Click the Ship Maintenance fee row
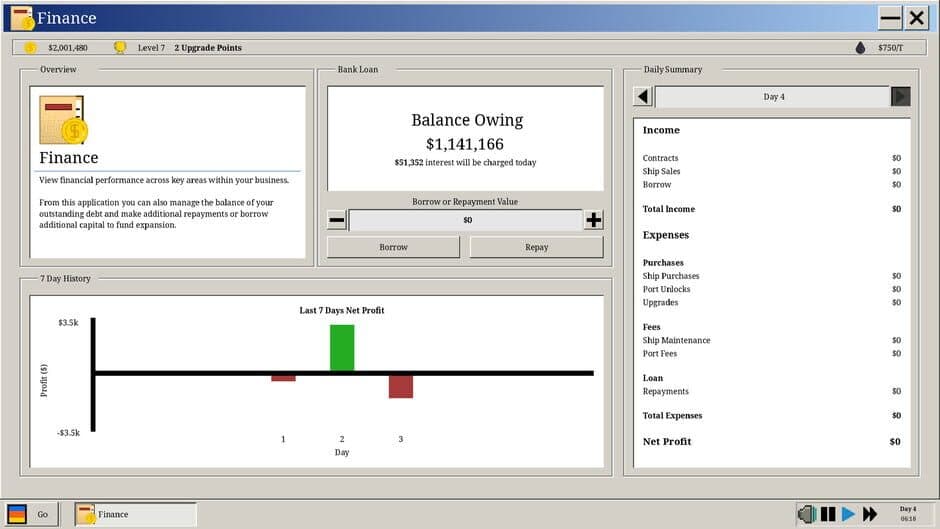940x529 pixels. click(772, 340)
